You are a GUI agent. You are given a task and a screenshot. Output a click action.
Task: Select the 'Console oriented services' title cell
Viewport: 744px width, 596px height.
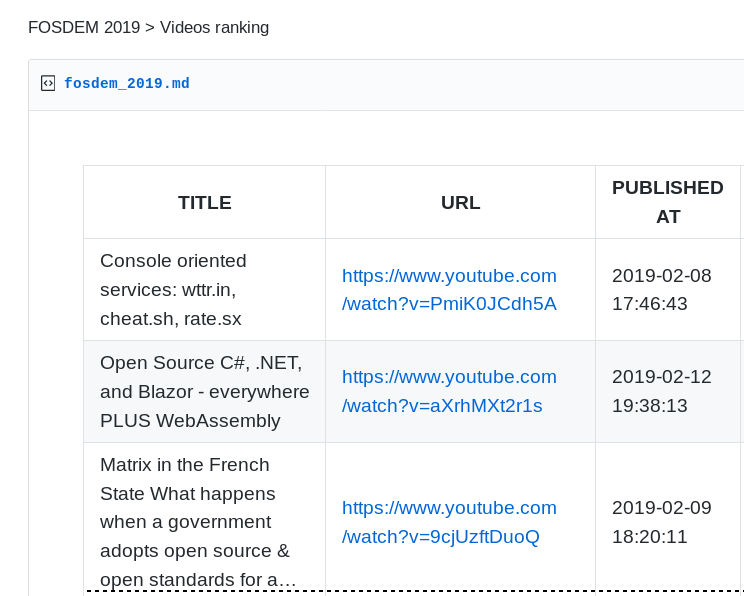coord(205,289)
